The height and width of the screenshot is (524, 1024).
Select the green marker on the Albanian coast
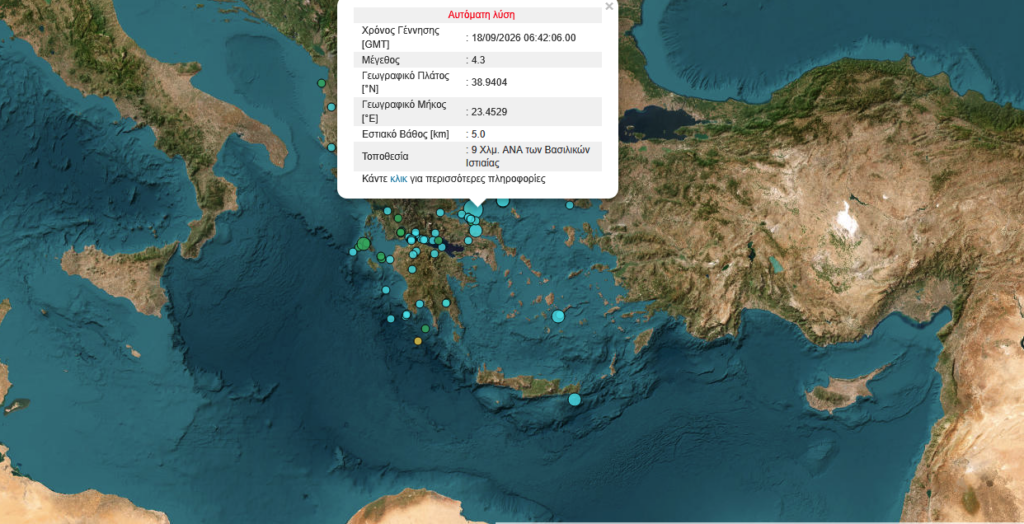(321, 83)
